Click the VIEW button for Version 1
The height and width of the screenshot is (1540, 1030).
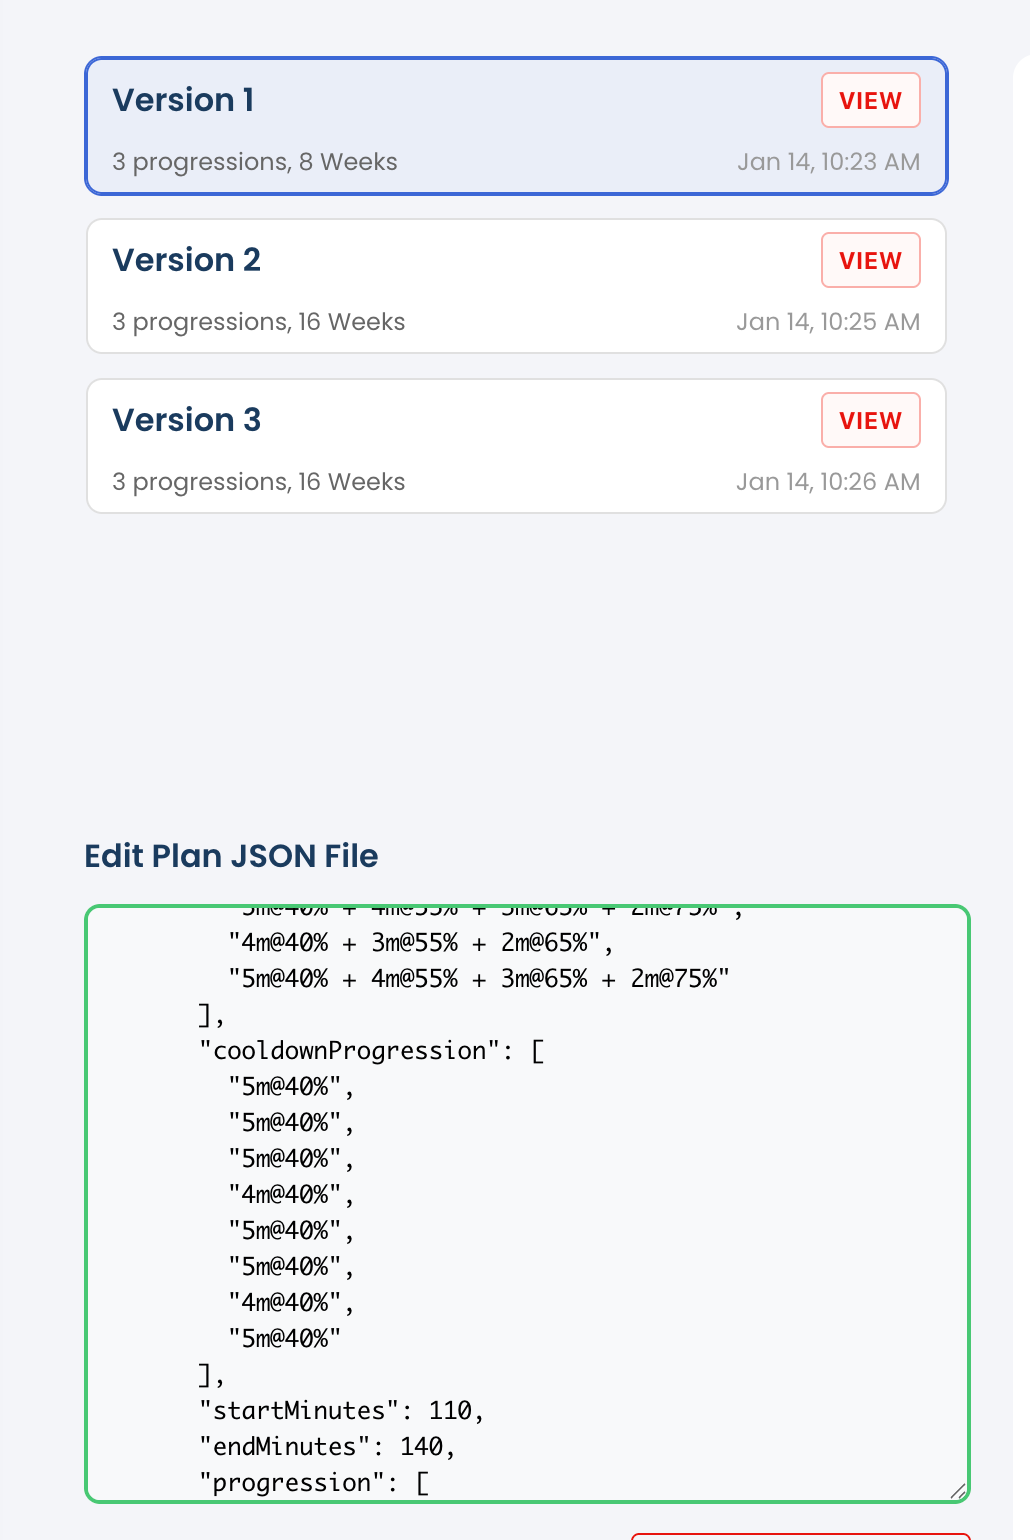(x=870, y=101)
